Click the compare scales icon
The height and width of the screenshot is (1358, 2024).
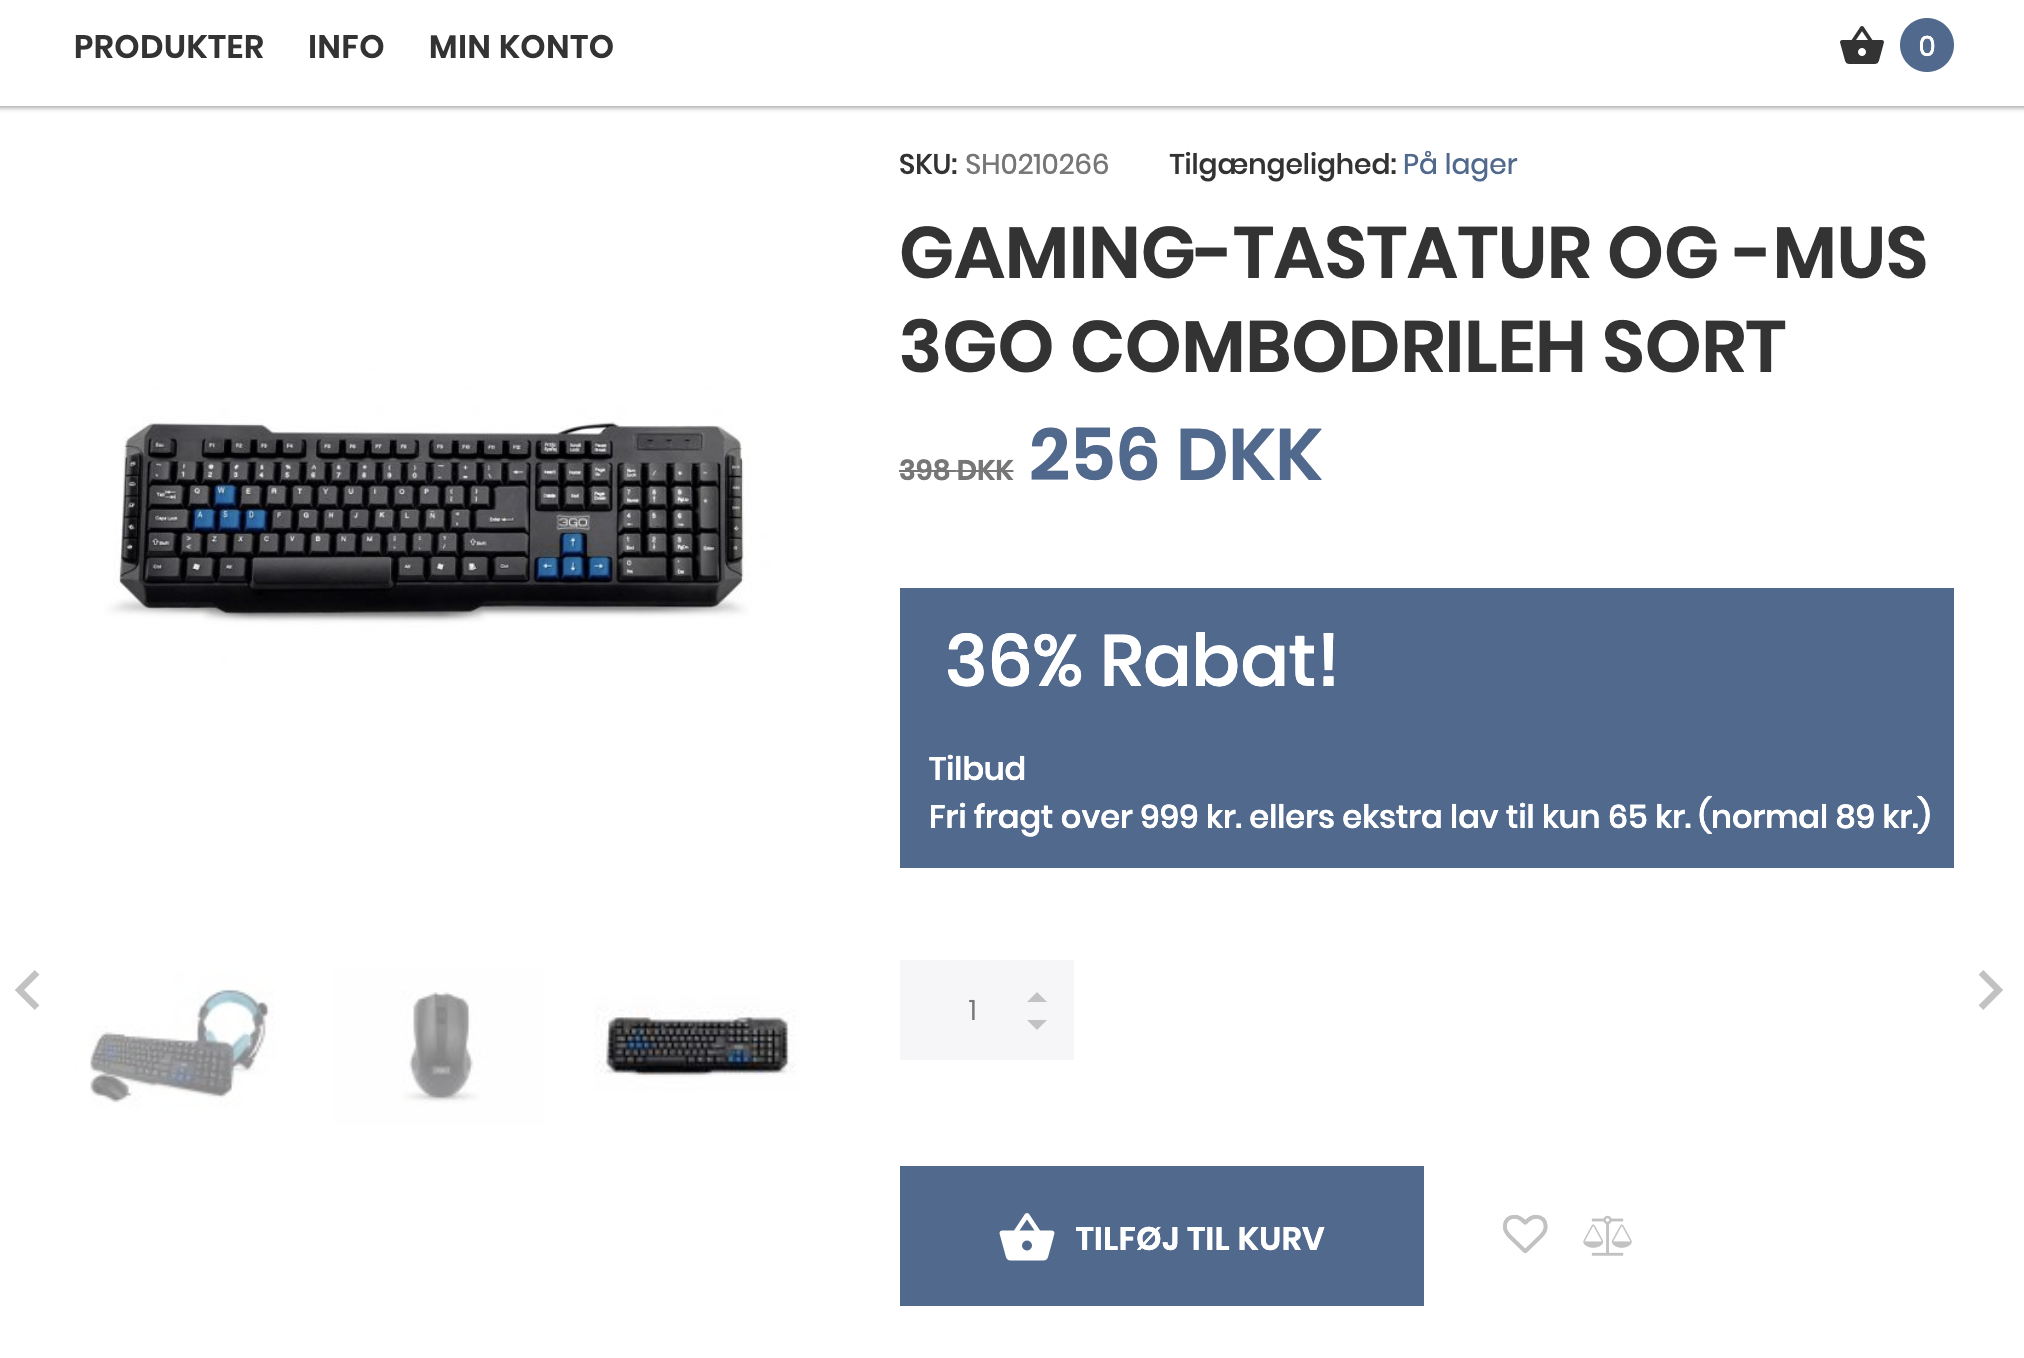tap(1607, 1235)
